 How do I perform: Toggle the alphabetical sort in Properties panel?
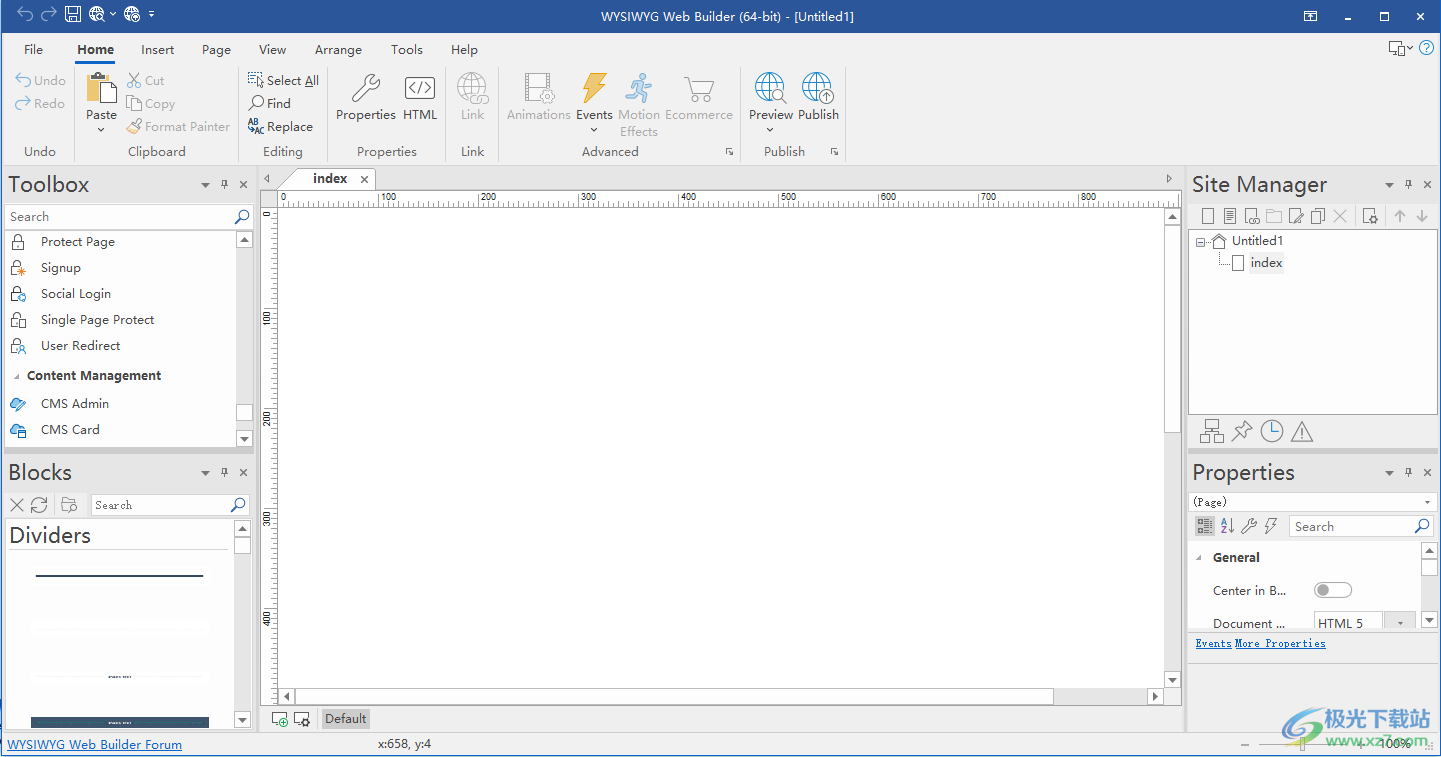[1227, 525]
